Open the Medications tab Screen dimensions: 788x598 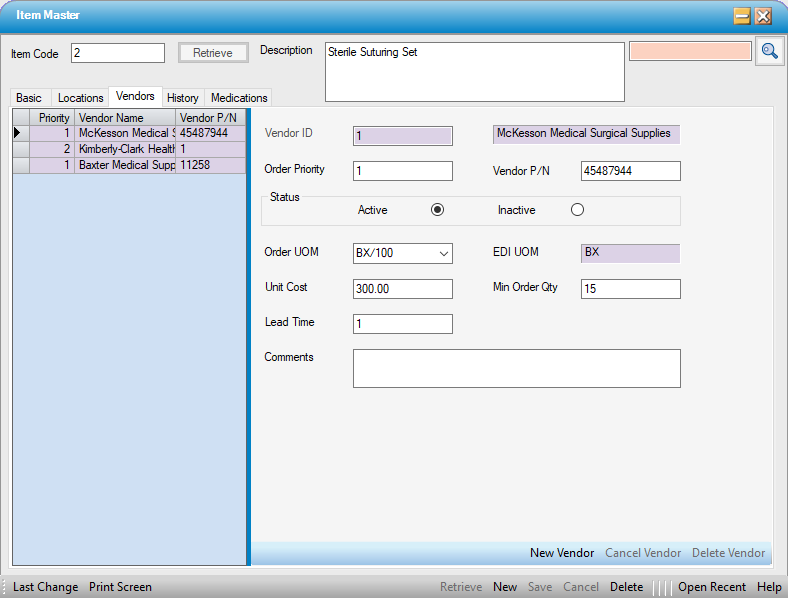click(239, 98)
